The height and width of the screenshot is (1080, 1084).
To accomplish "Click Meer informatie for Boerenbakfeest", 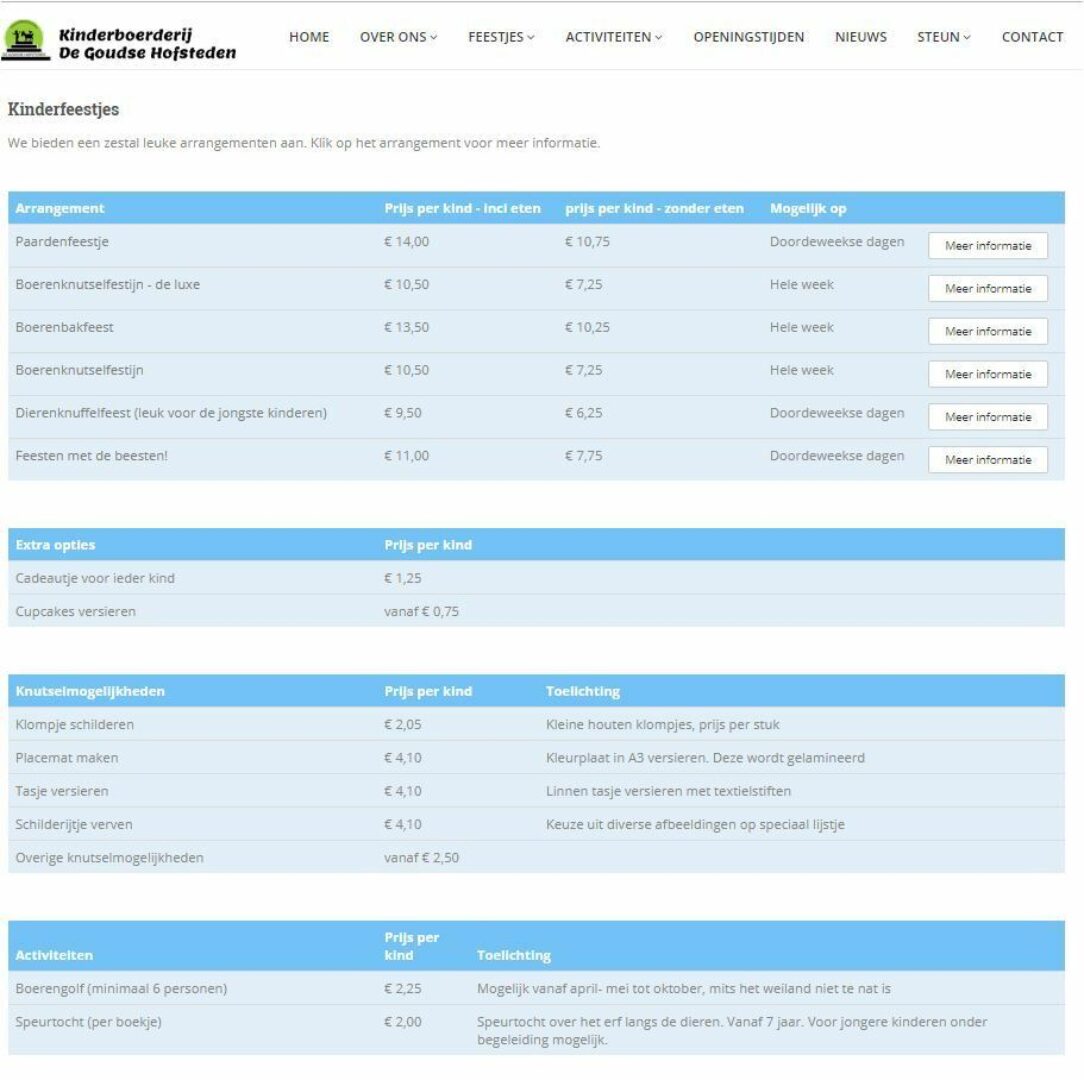I will [988, 331].
